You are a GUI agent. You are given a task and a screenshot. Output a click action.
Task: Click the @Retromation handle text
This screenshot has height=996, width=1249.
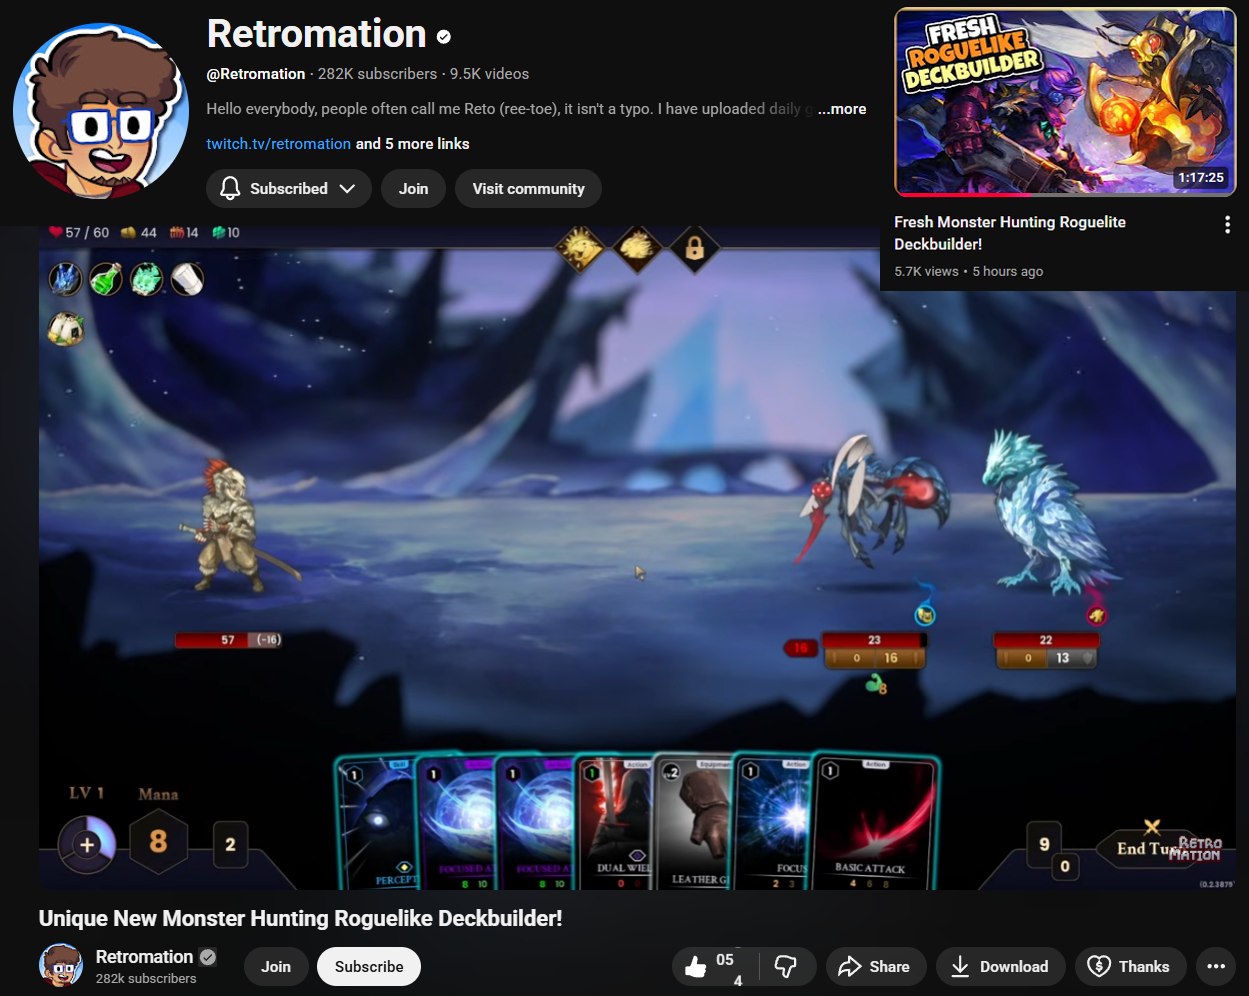256,74
